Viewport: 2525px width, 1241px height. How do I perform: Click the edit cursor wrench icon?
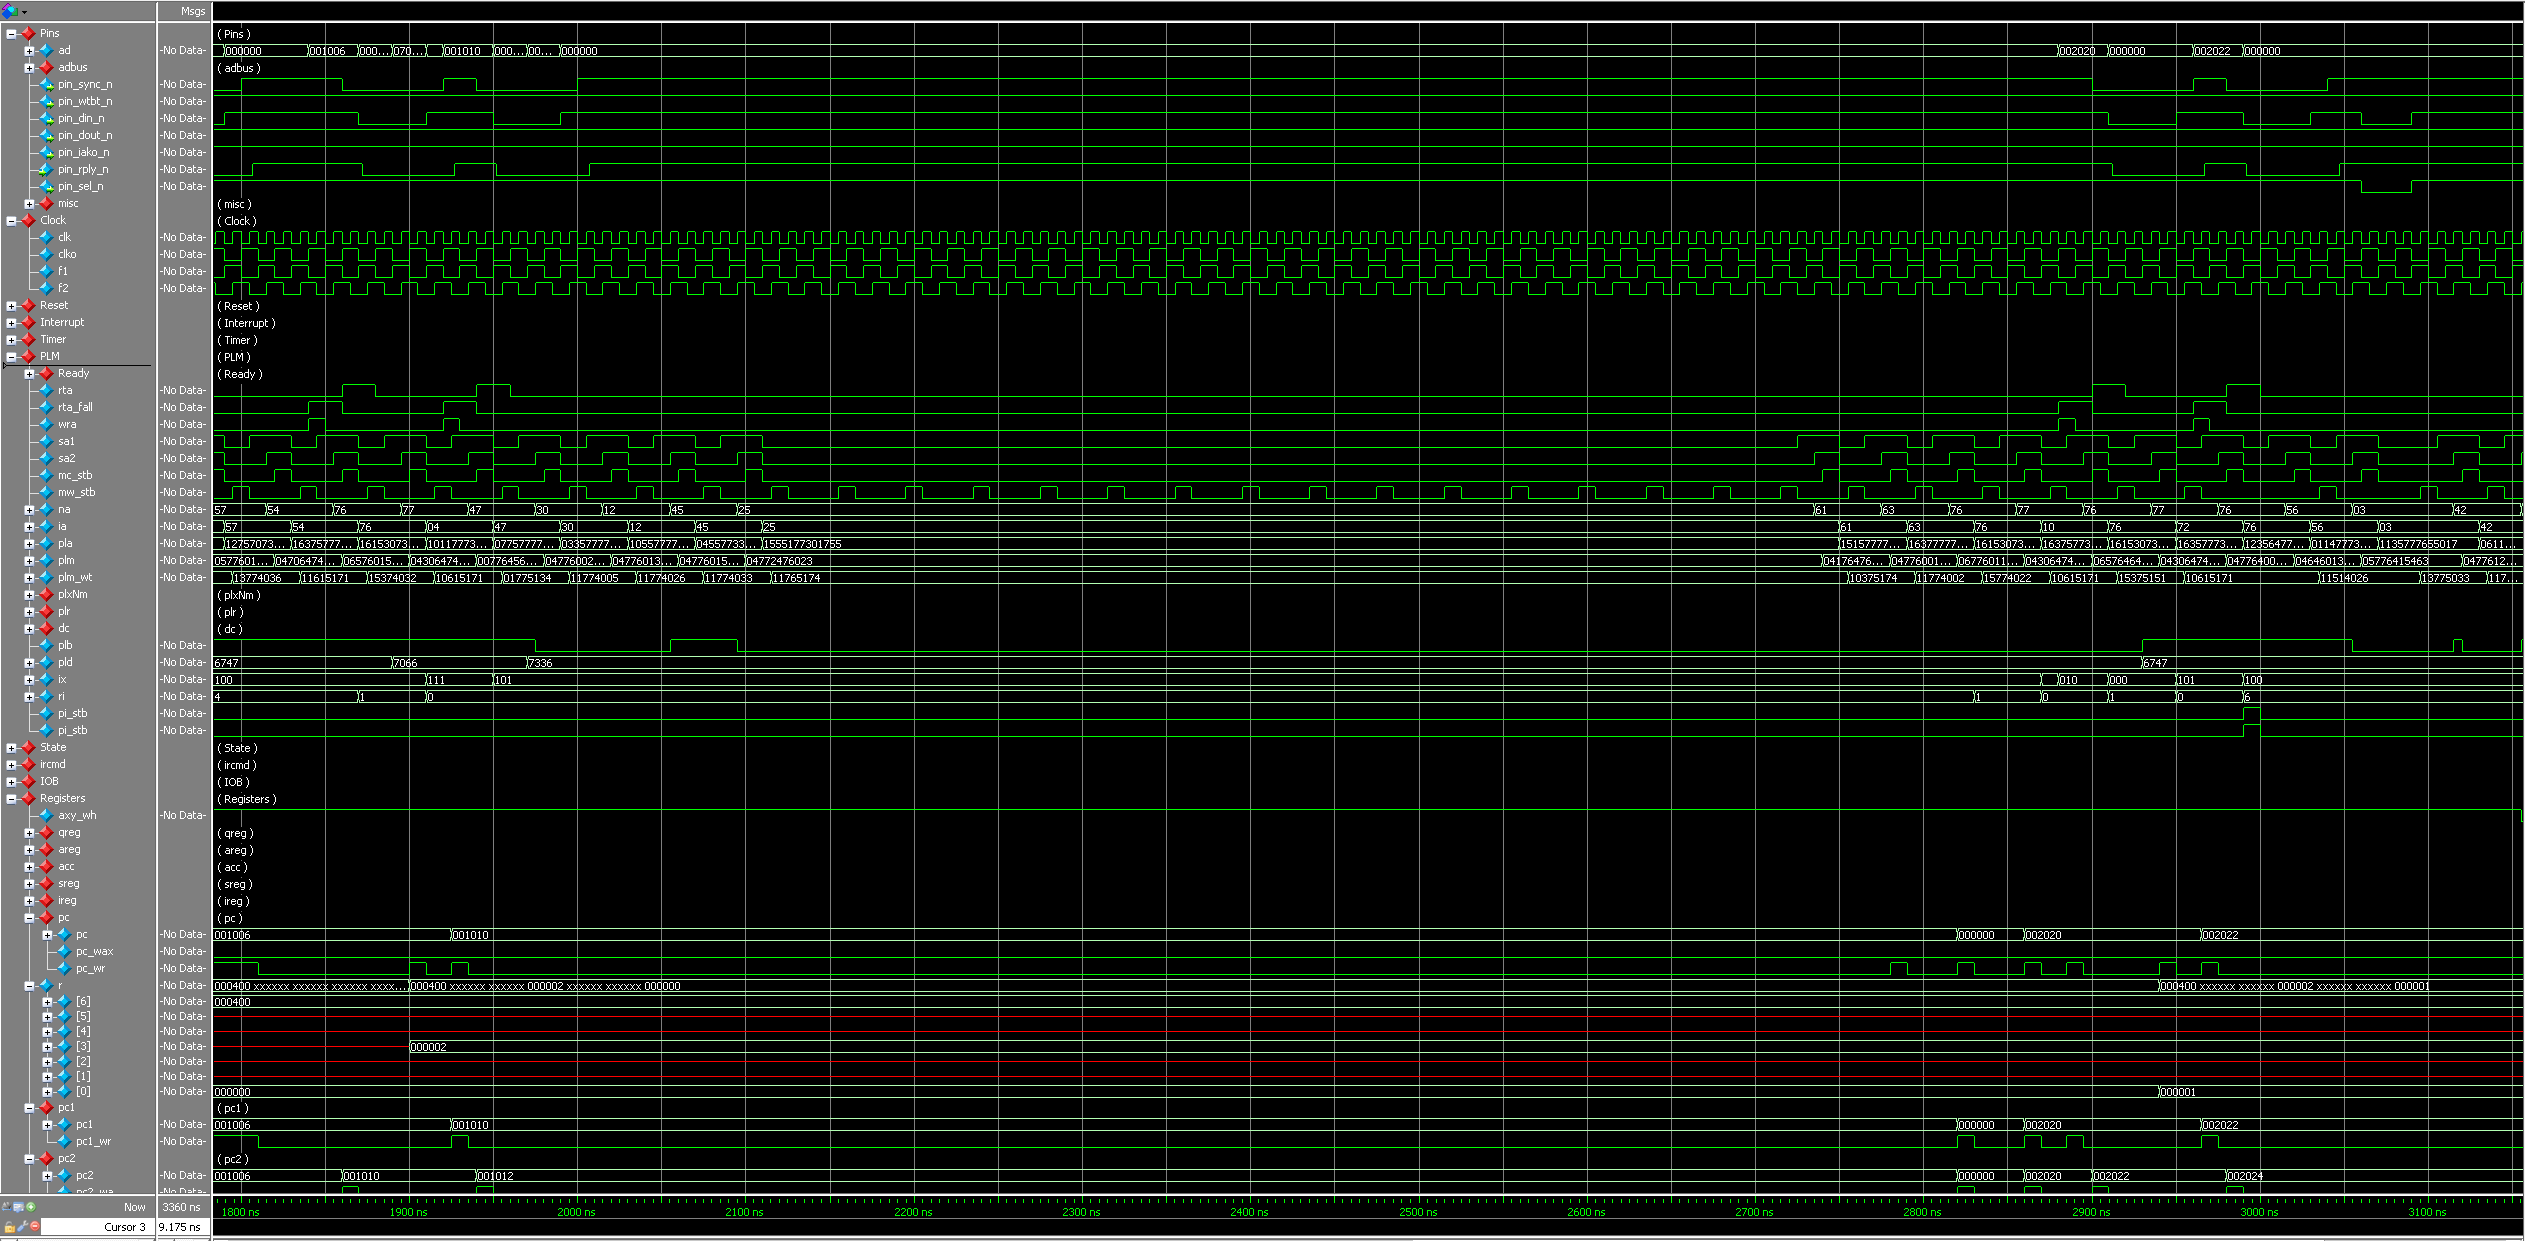[x=22, y=1227]
